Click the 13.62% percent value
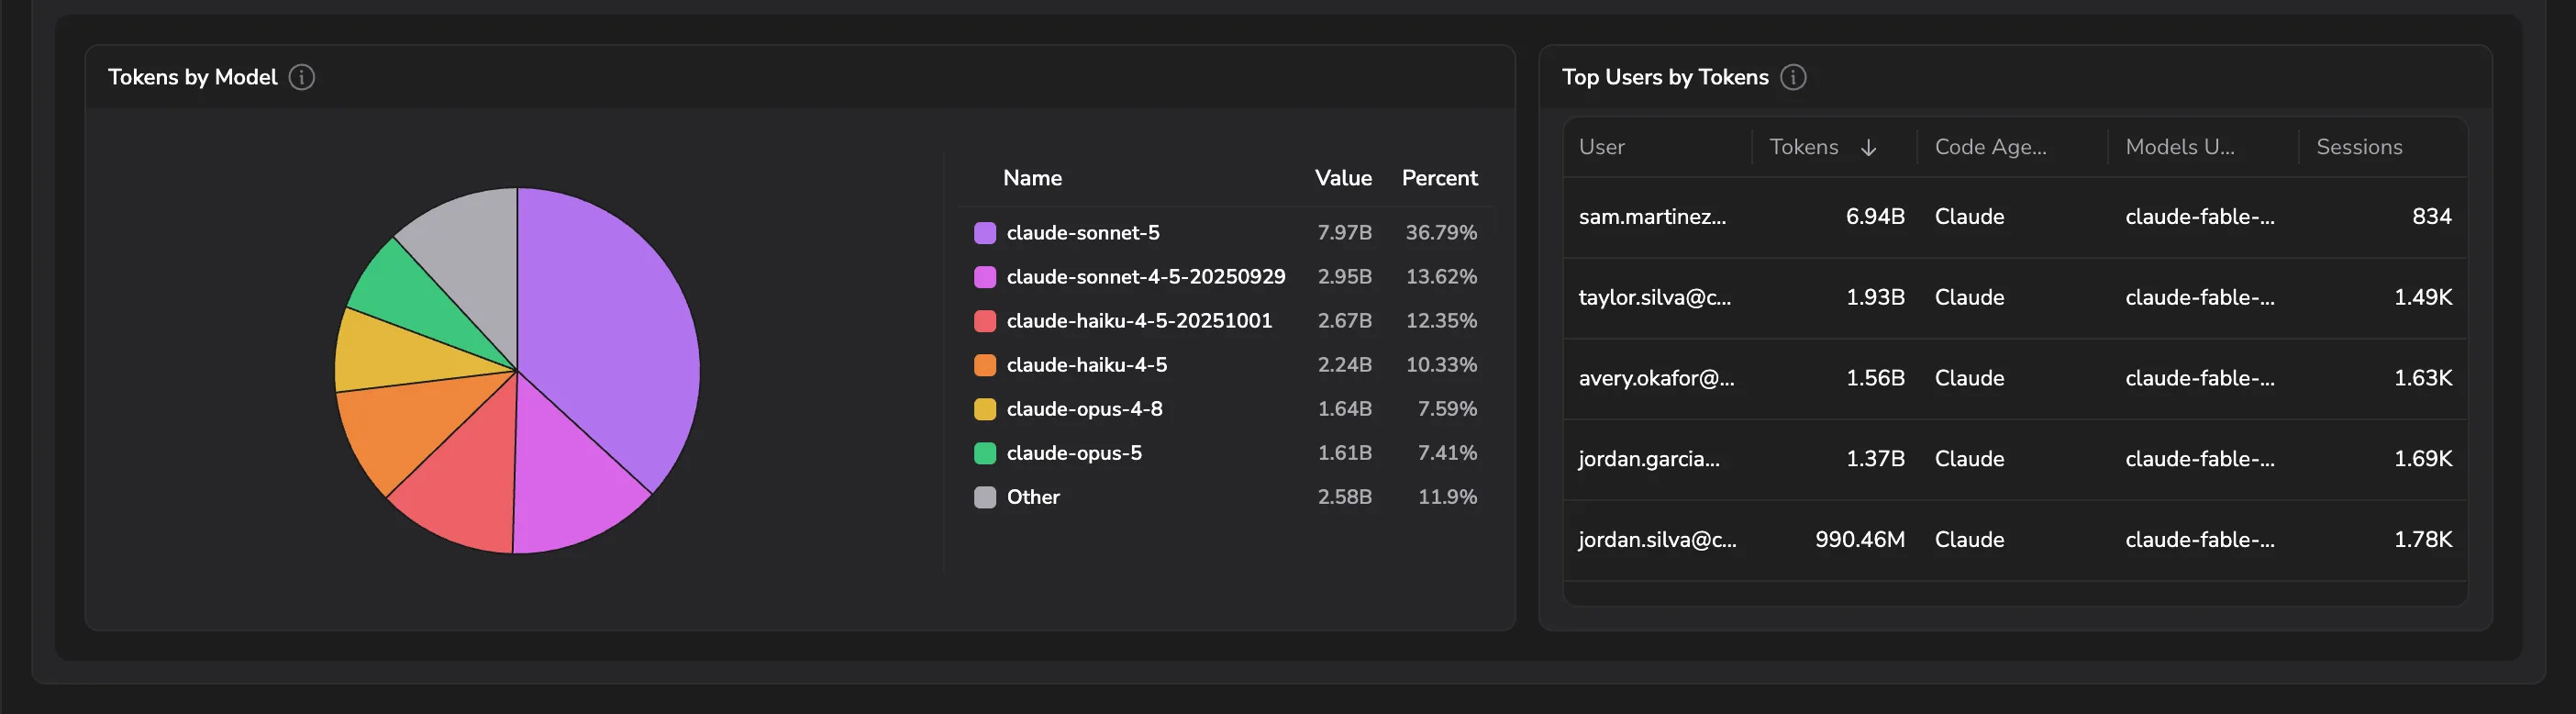The height and width of the screenshot is (714, 2576). tap(1441, 277)
